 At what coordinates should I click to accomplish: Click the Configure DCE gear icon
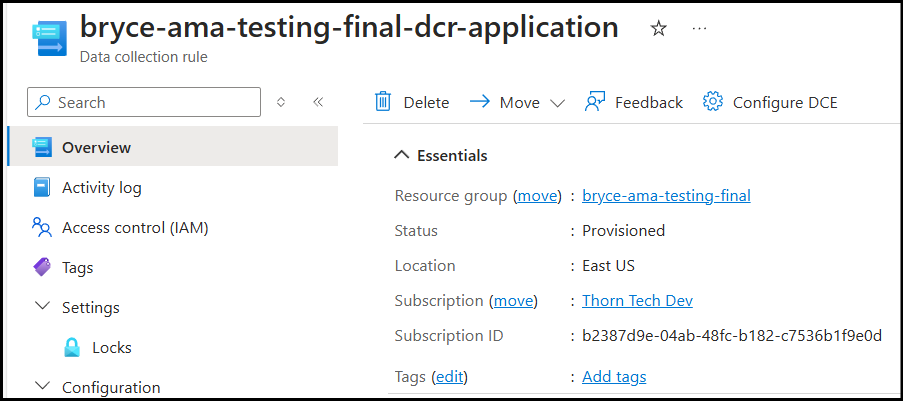pos(712,102)
